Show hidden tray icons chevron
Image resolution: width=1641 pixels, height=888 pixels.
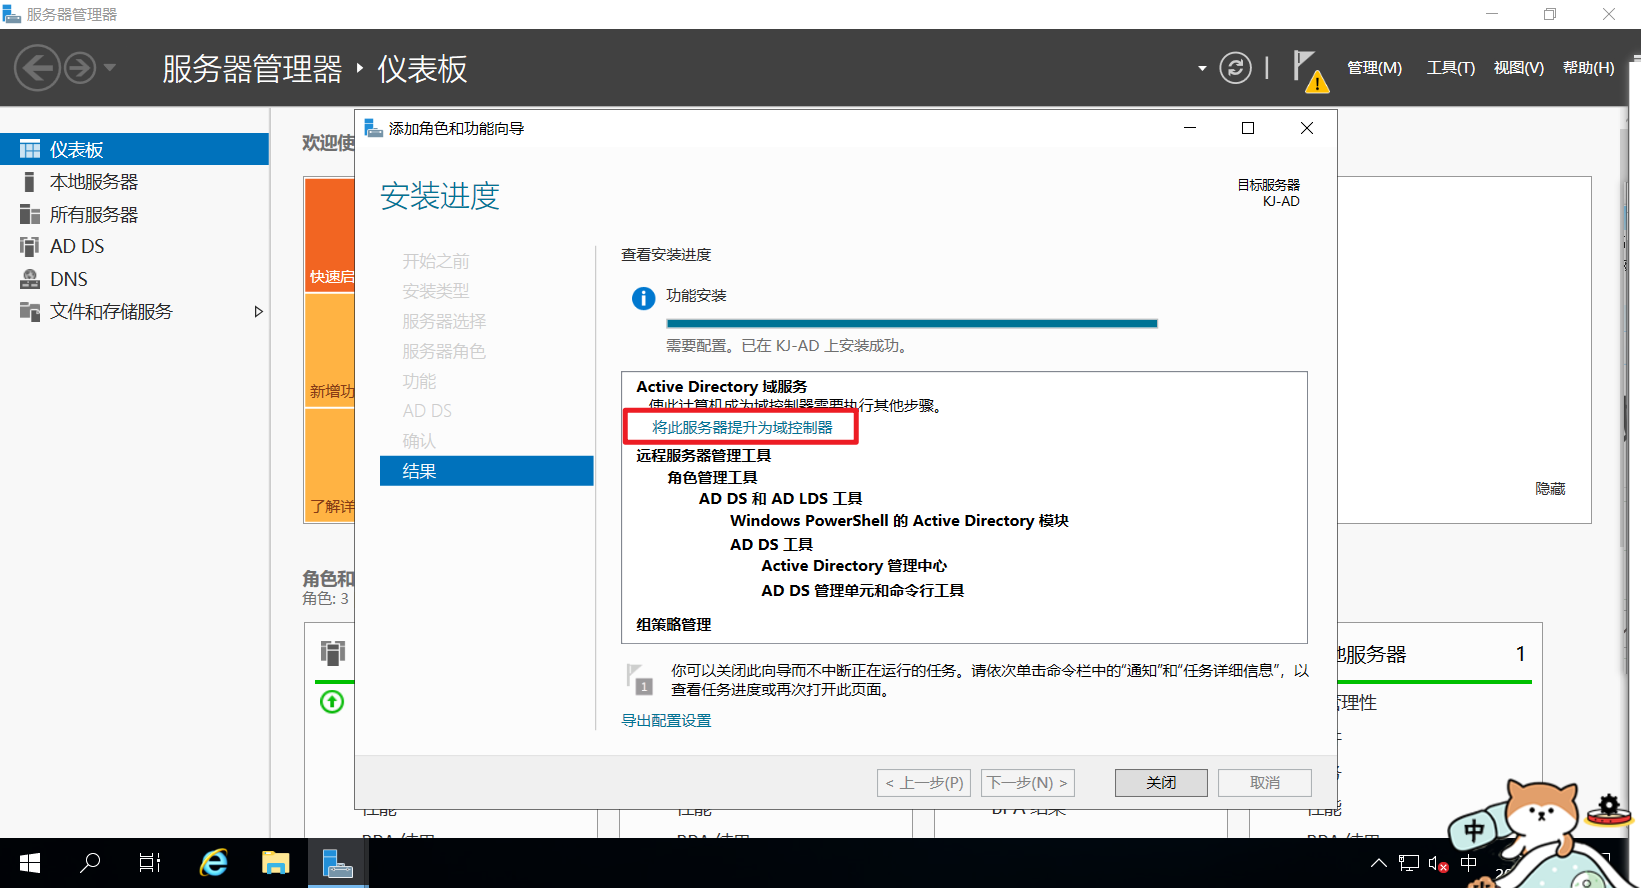point(1378,863)
